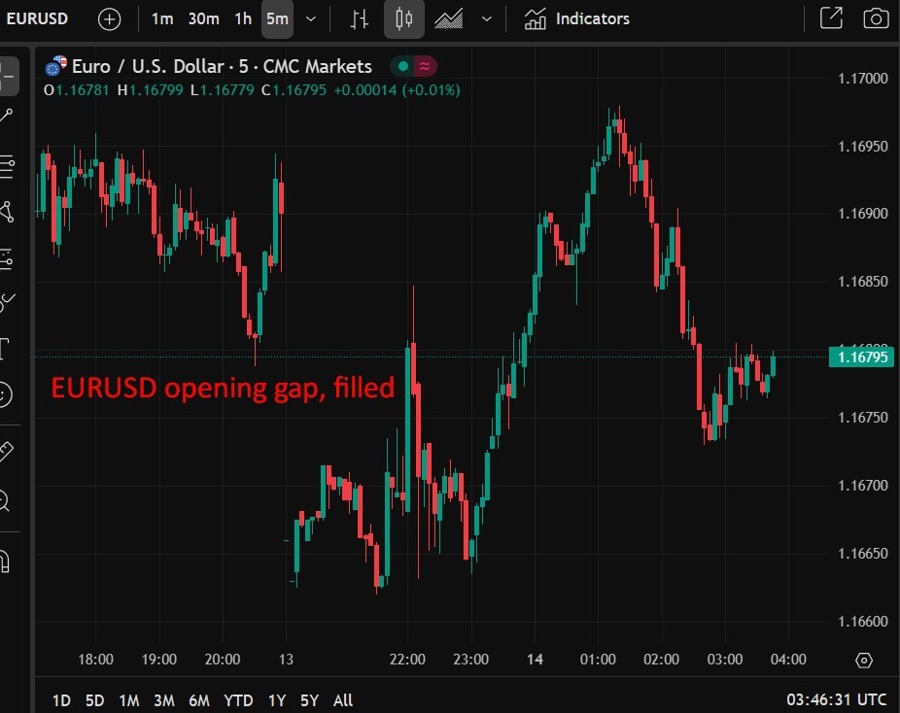Open the chart type dropdown arrow

[x=486, y=18]
